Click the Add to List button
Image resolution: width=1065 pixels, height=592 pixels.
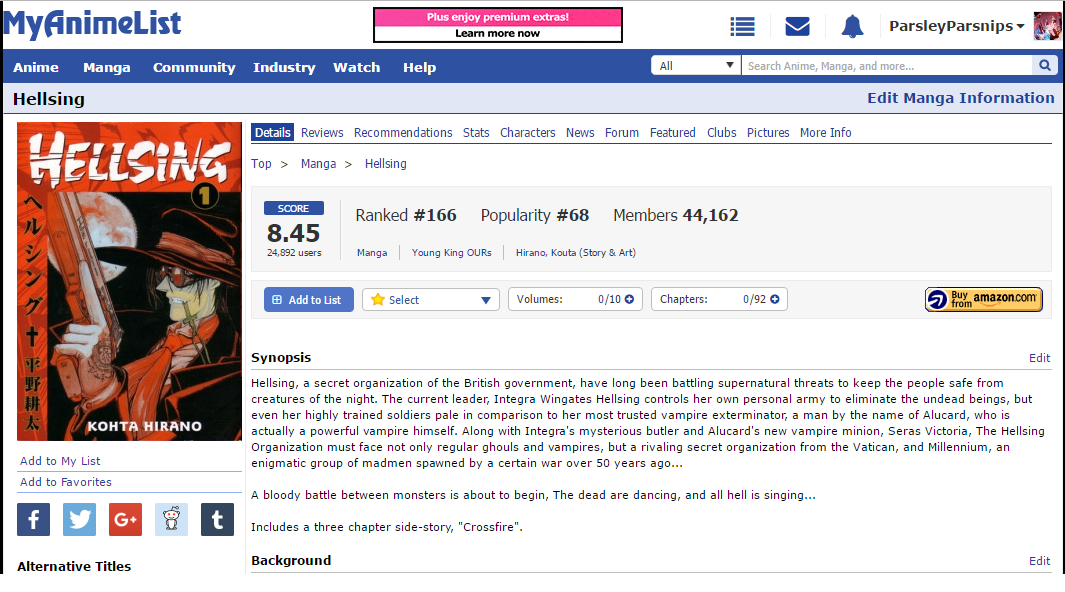[x=308, y=299]
